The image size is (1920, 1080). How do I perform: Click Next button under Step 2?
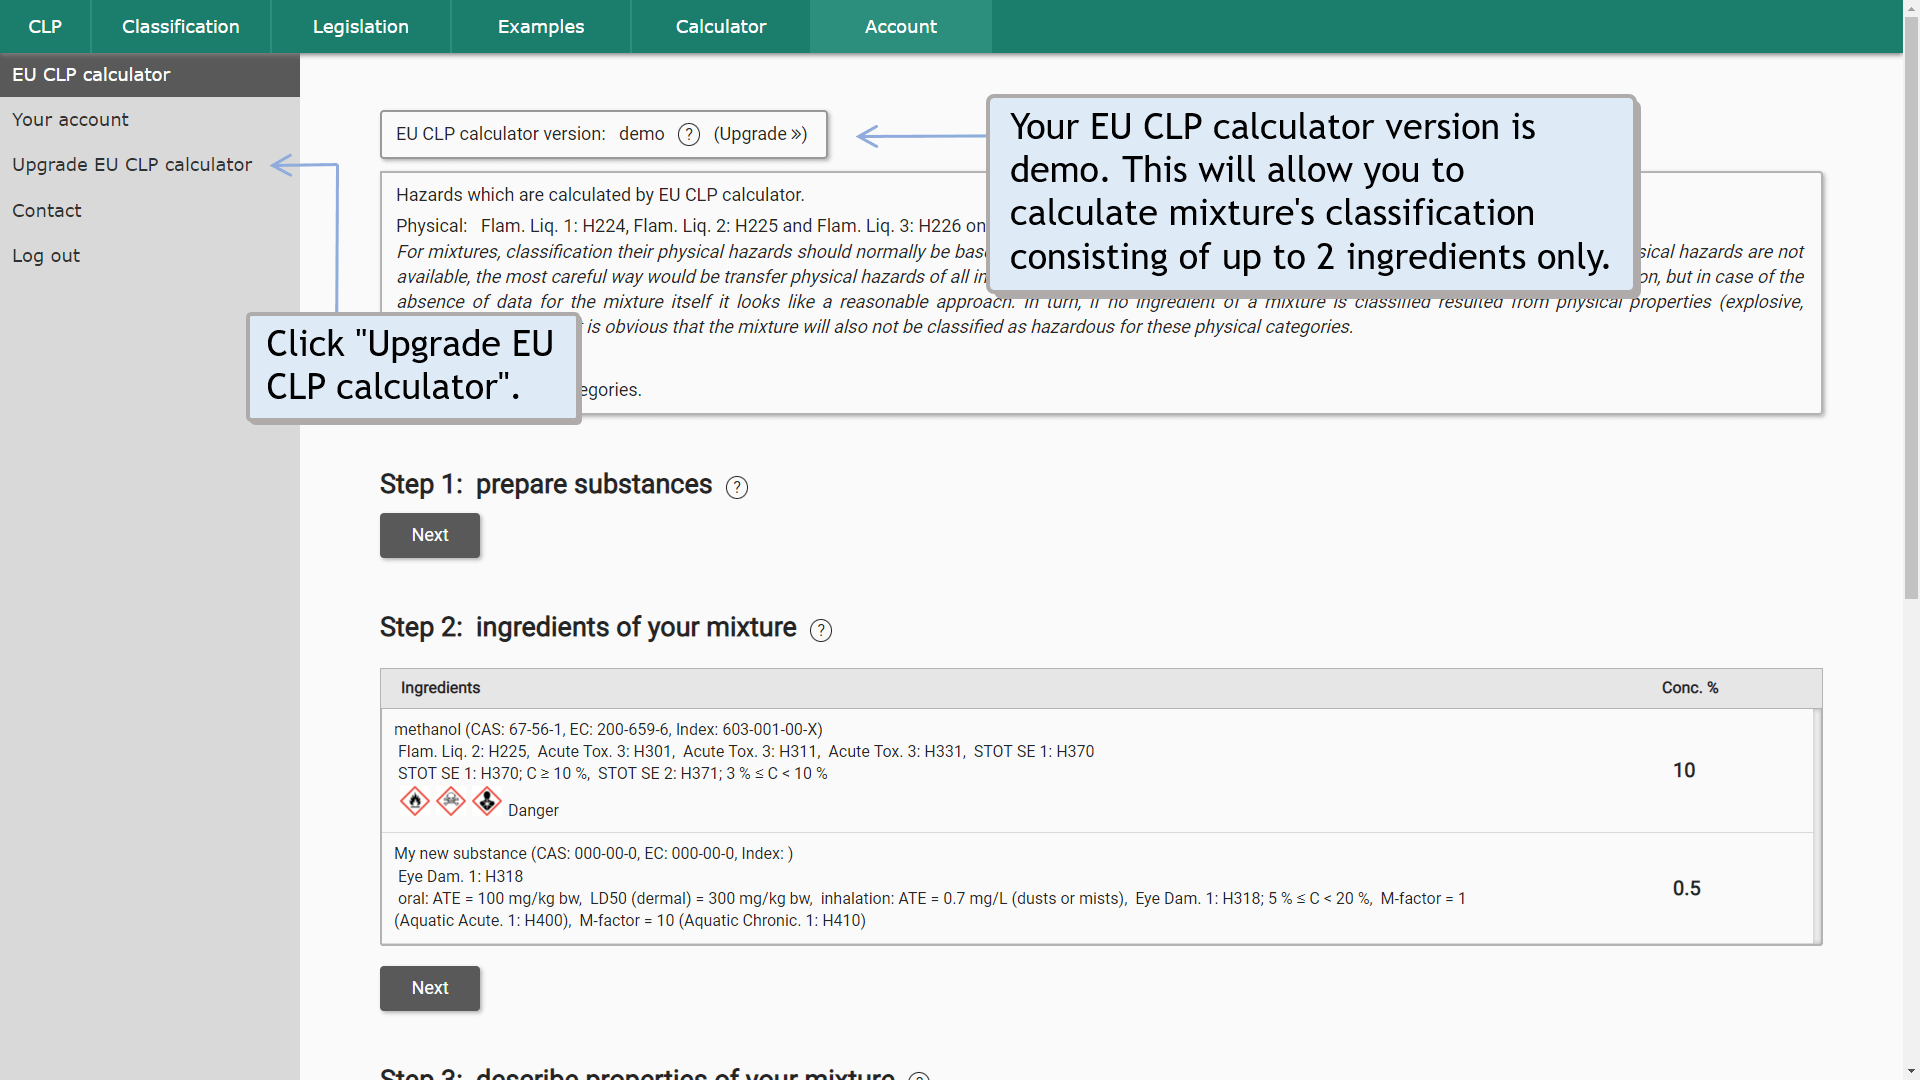coord(430,988)
